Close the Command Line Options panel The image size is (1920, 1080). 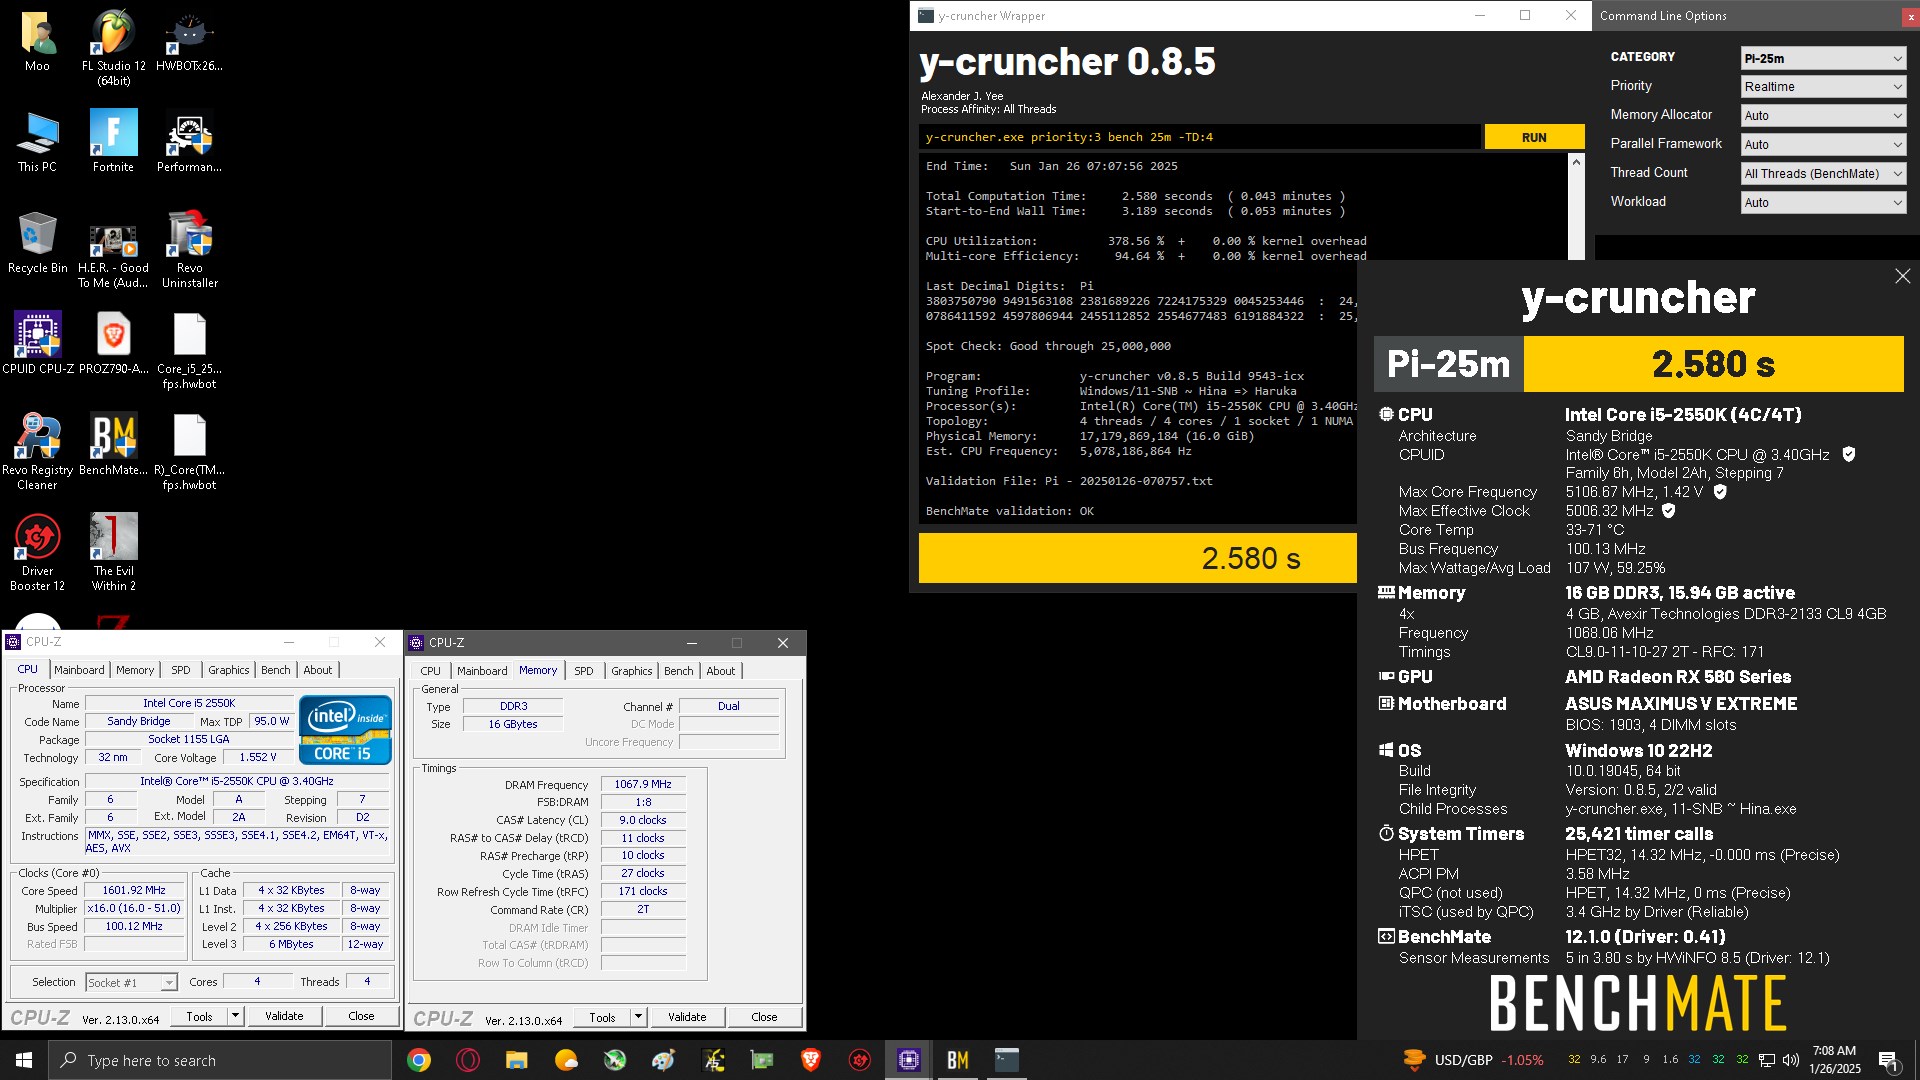point(1911,17)
